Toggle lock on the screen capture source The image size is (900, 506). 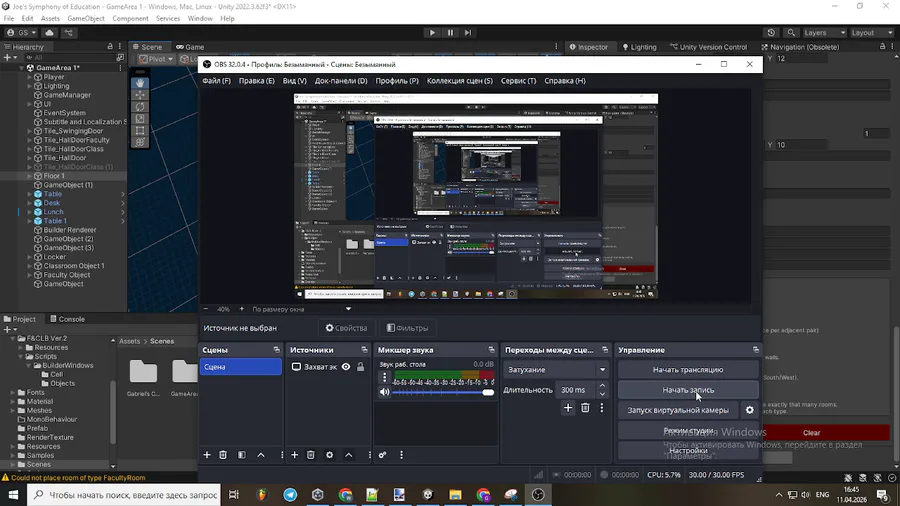[360, 367]
